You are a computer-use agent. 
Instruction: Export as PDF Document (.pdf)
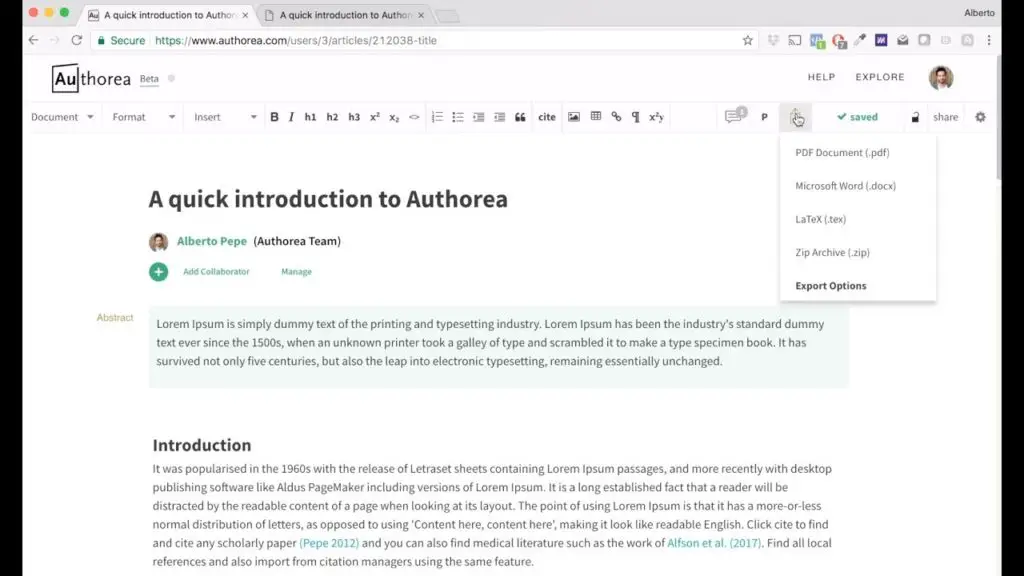842,152
